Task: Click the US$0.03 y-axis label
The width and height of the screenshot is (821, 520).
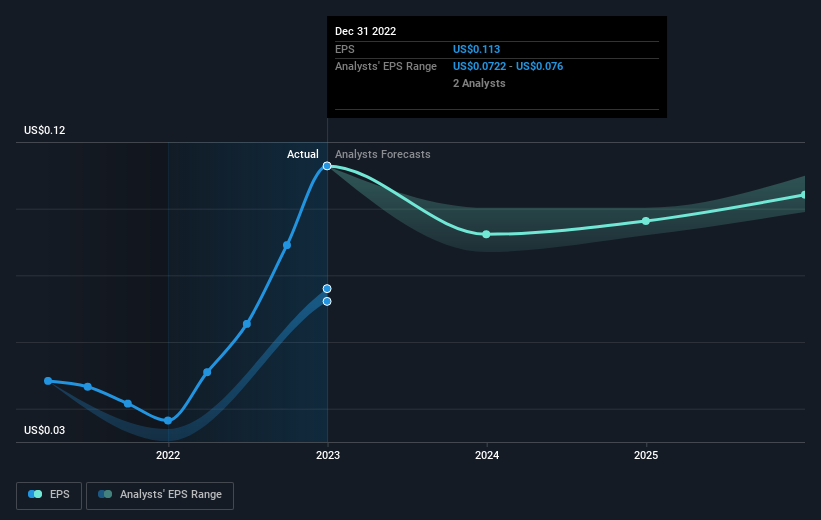Action: [x=45, y=430]
